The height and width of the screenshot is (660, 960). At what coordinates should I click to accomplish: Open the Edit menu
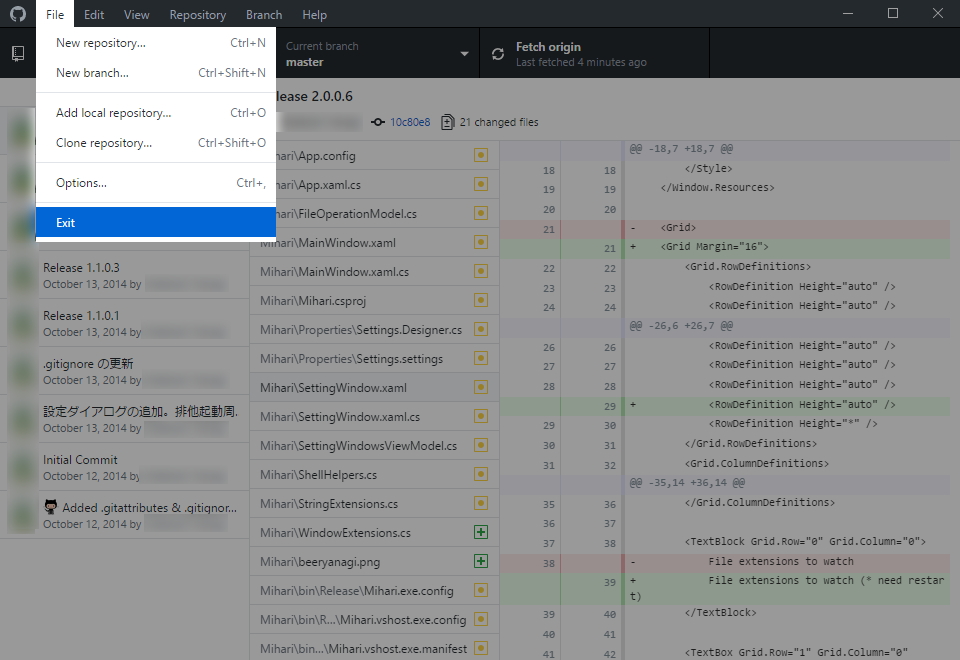point(93,14)
